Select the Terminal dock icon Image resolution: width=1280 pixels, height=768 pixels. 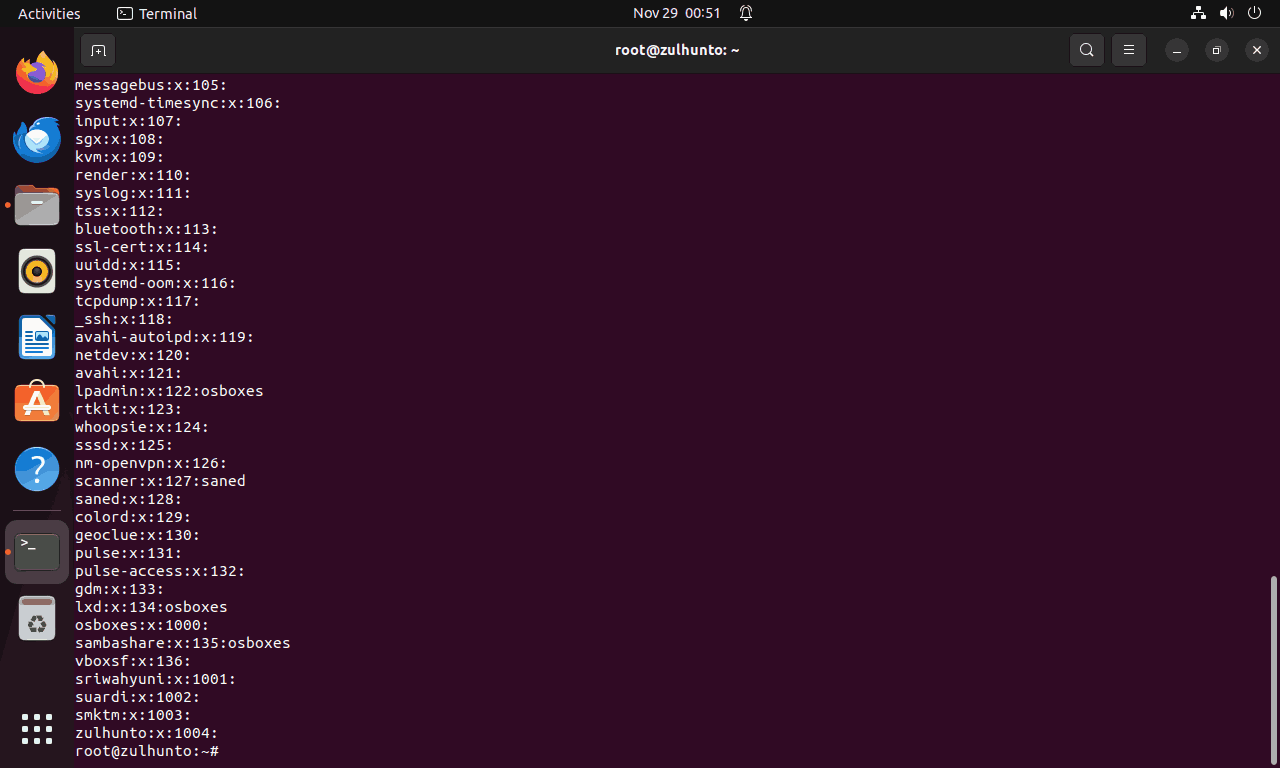pos(37,552)
